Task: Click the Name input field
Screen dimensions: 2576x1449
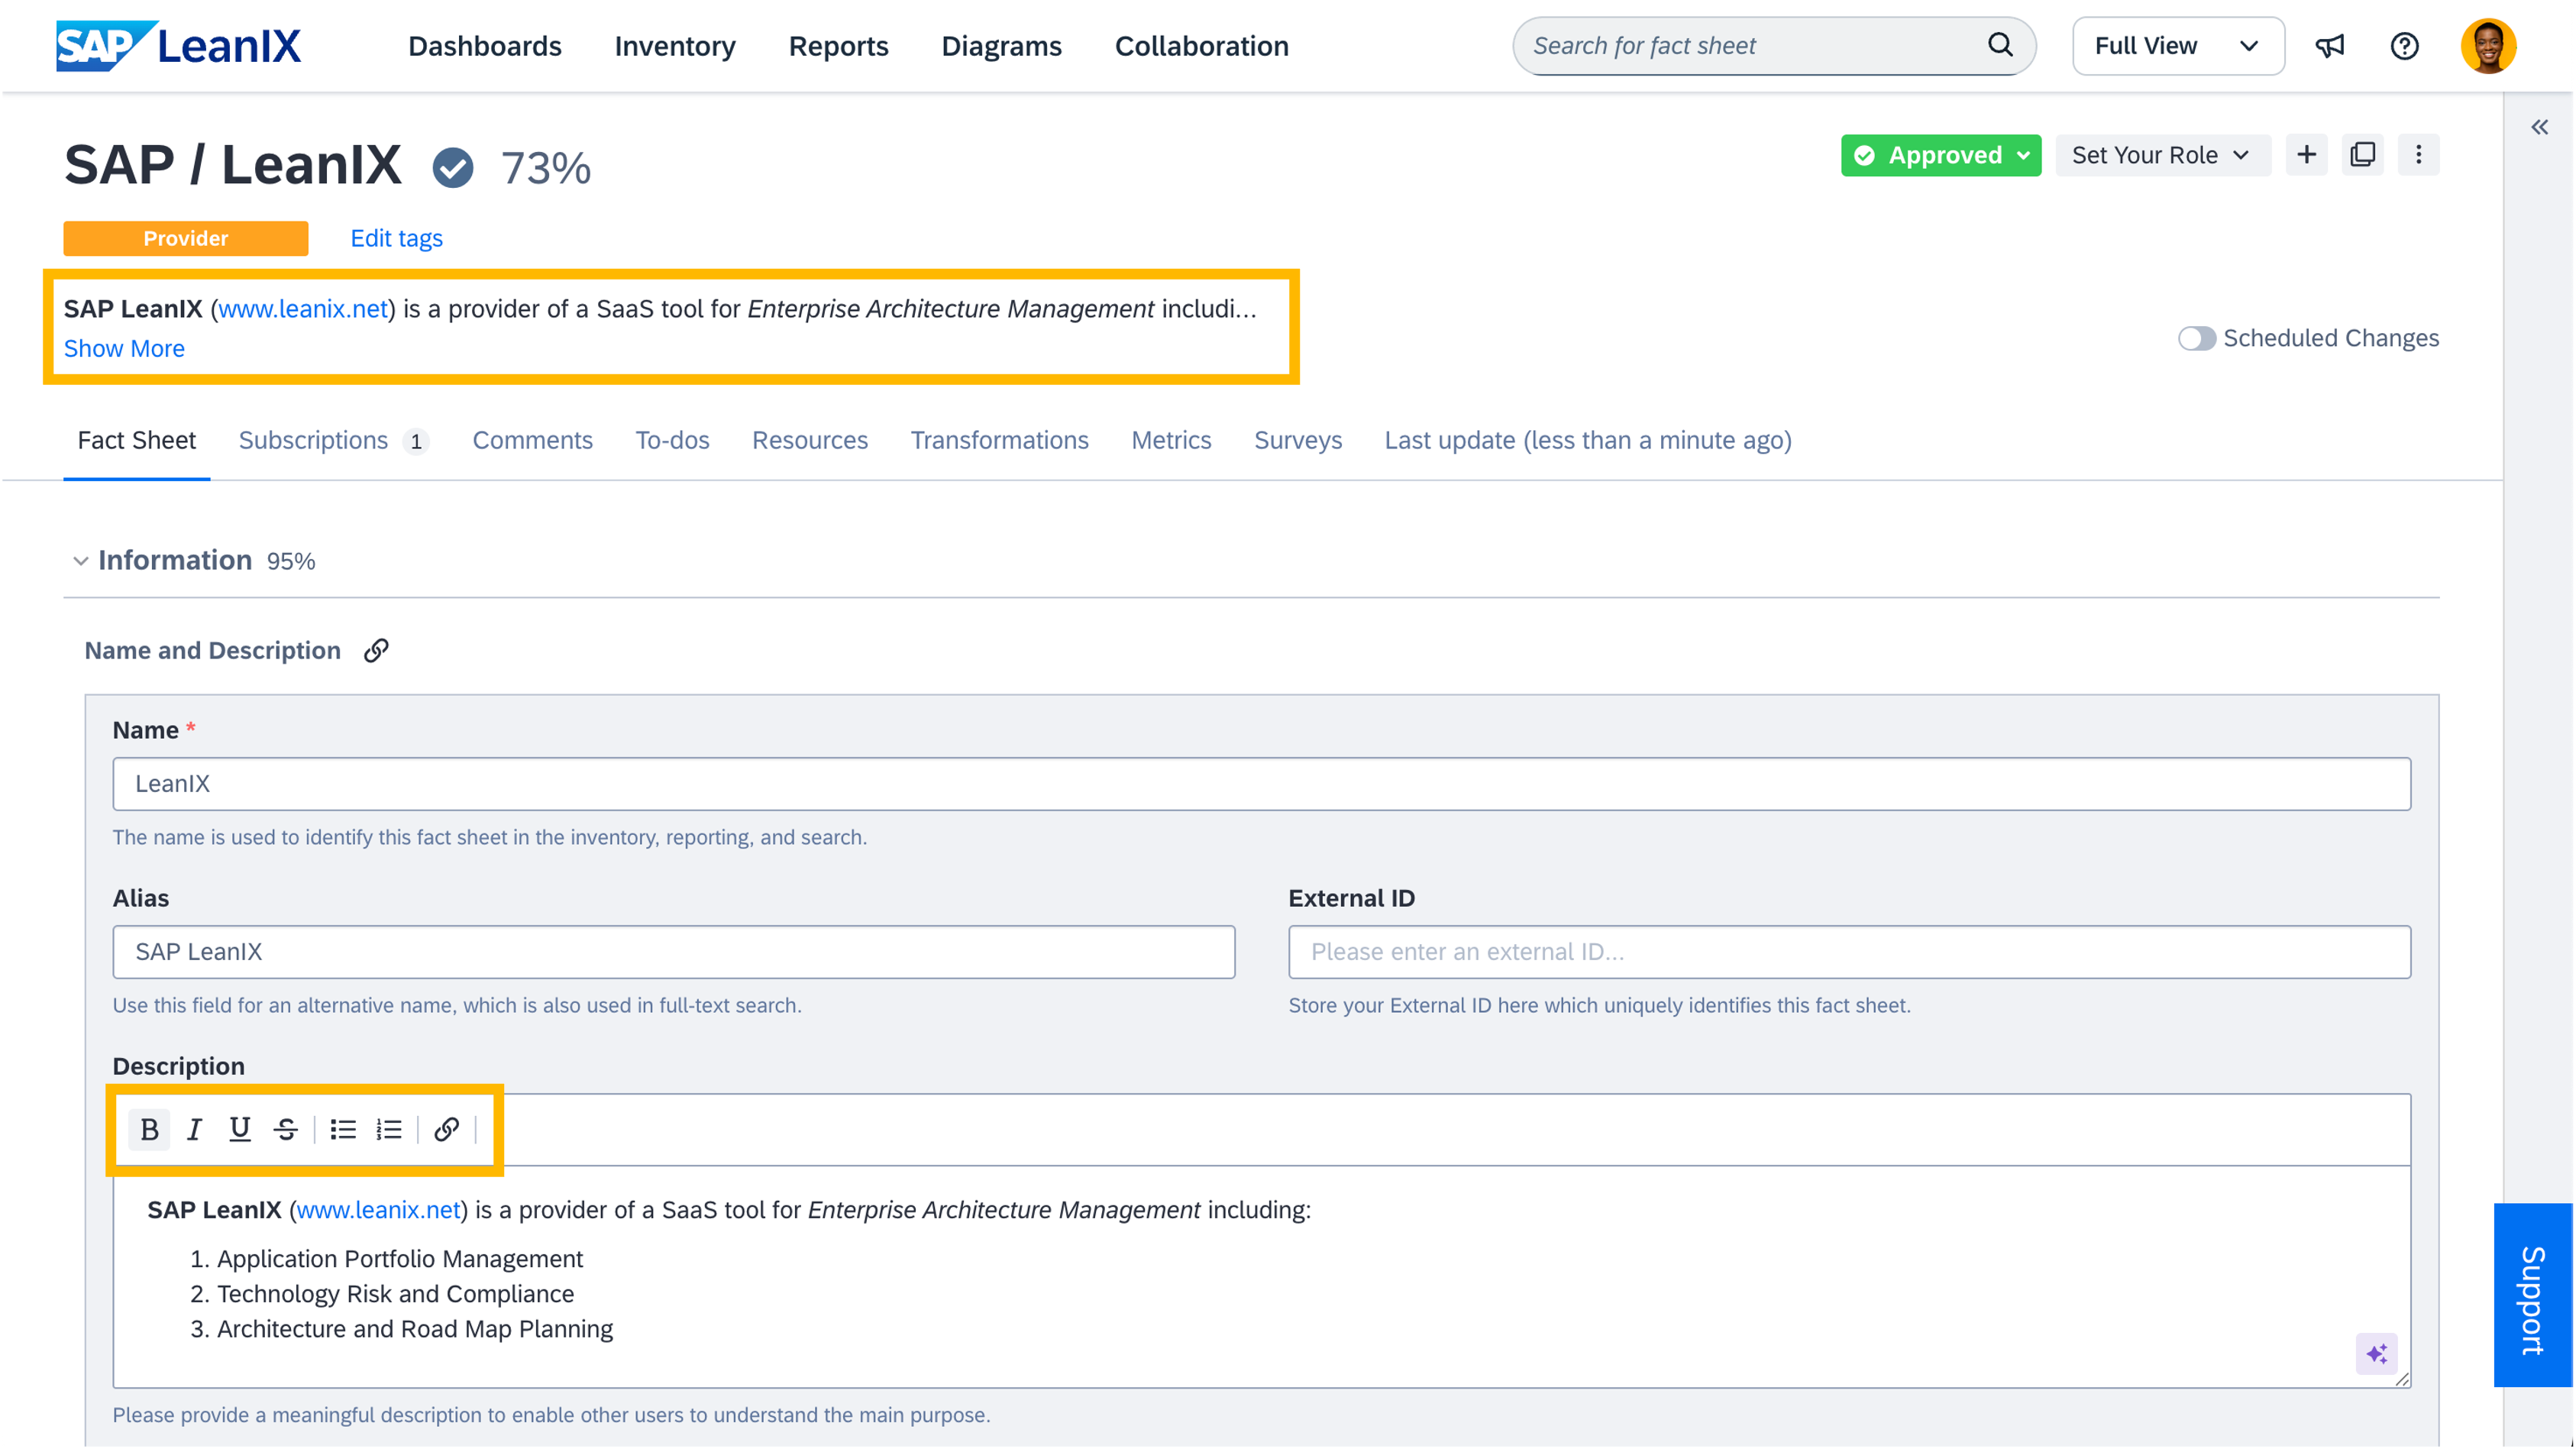Action: click(x=1261, y=784)
